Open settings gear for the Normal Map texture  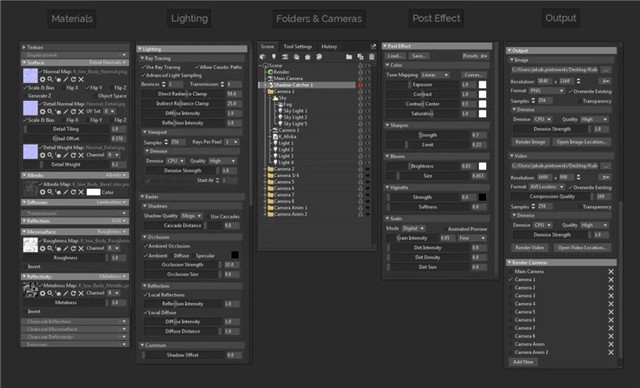(42, 79)
